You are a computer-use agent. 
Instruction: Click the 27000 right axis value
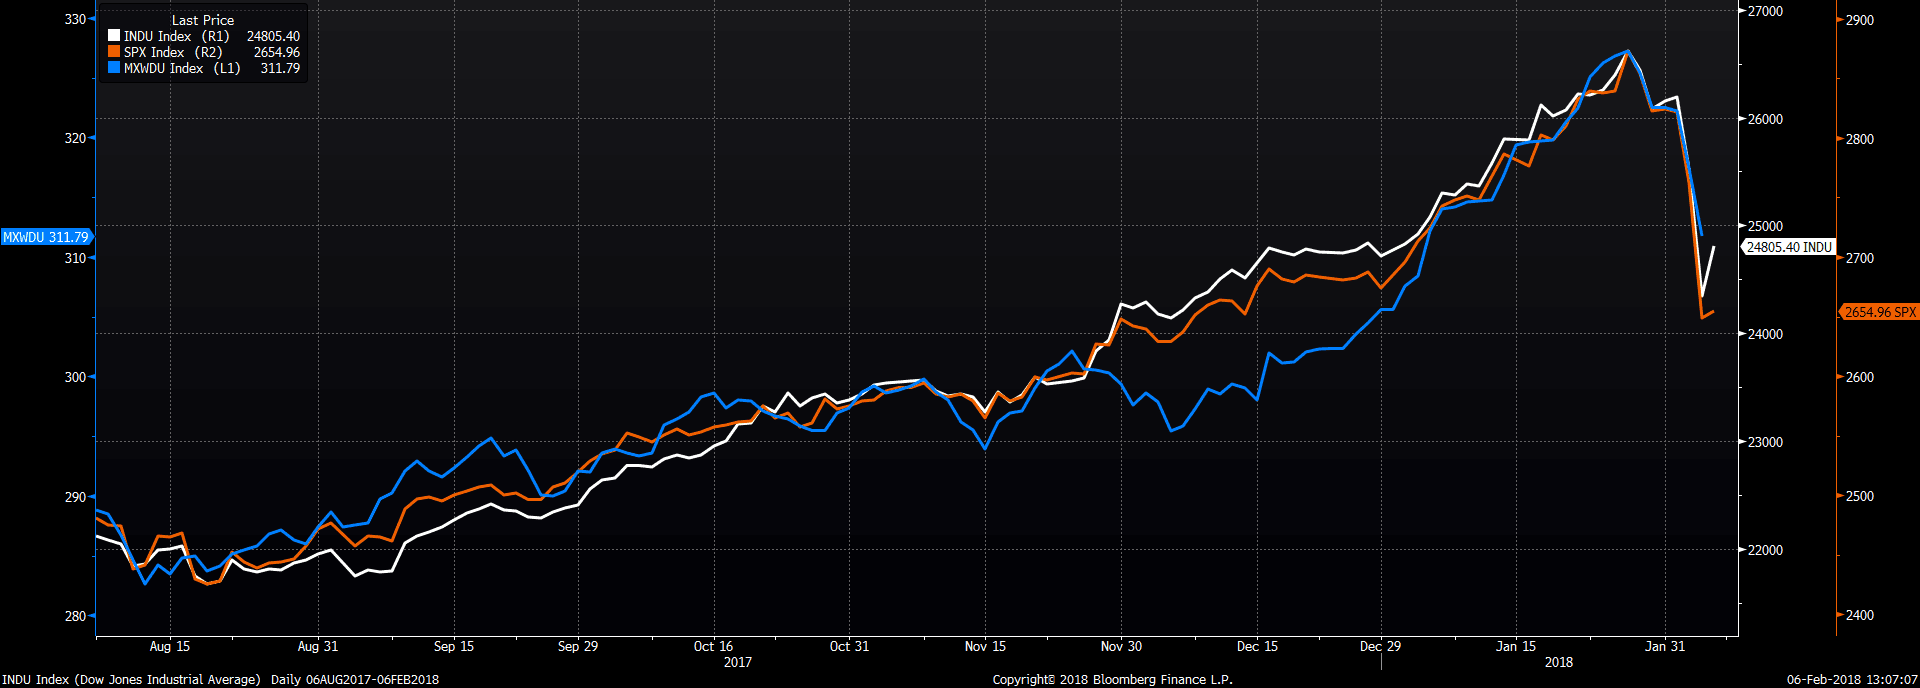pyautogui.click(x=1765, y=11)
